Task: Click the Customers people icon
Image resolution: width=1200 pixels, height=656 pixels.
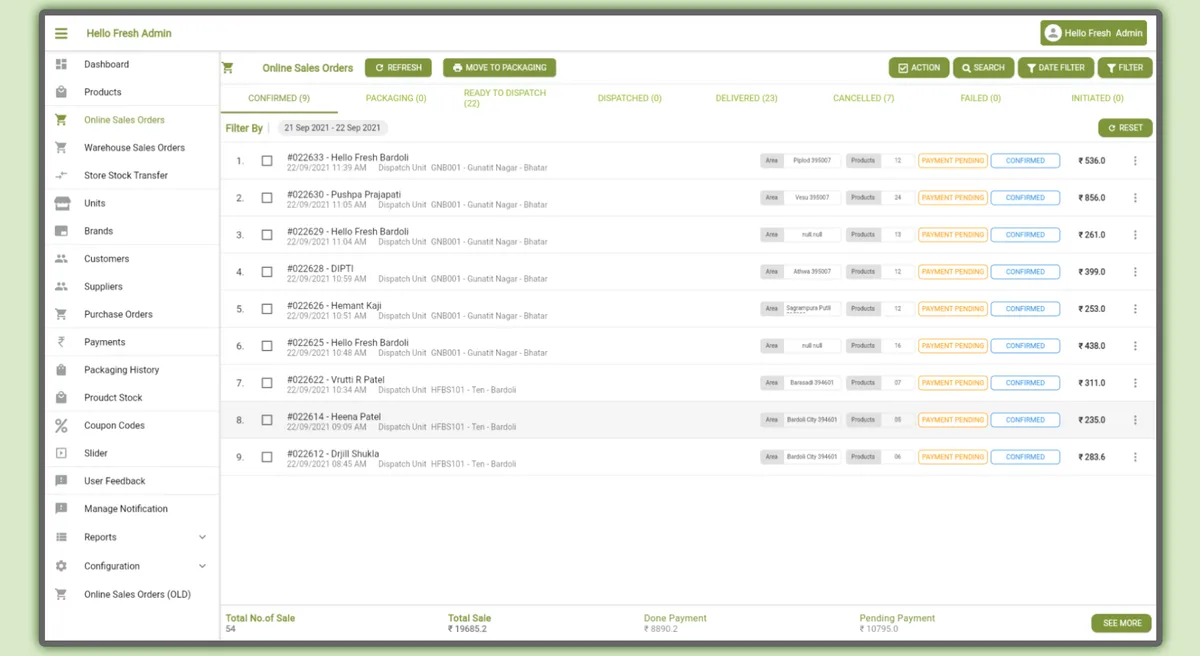Action: click(61, 259)
